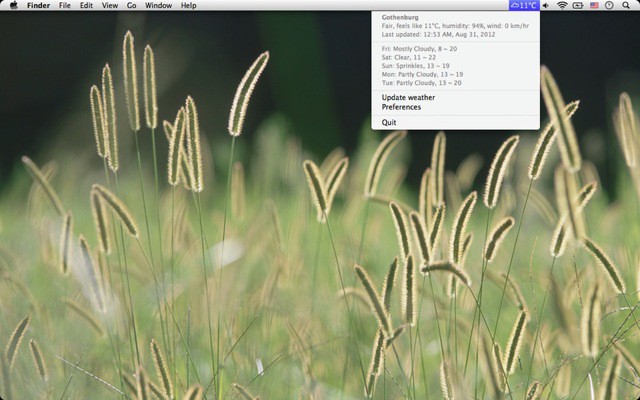Click the Gothenburg location header
The height and width of the screenshot is (400, 640).
400,17
